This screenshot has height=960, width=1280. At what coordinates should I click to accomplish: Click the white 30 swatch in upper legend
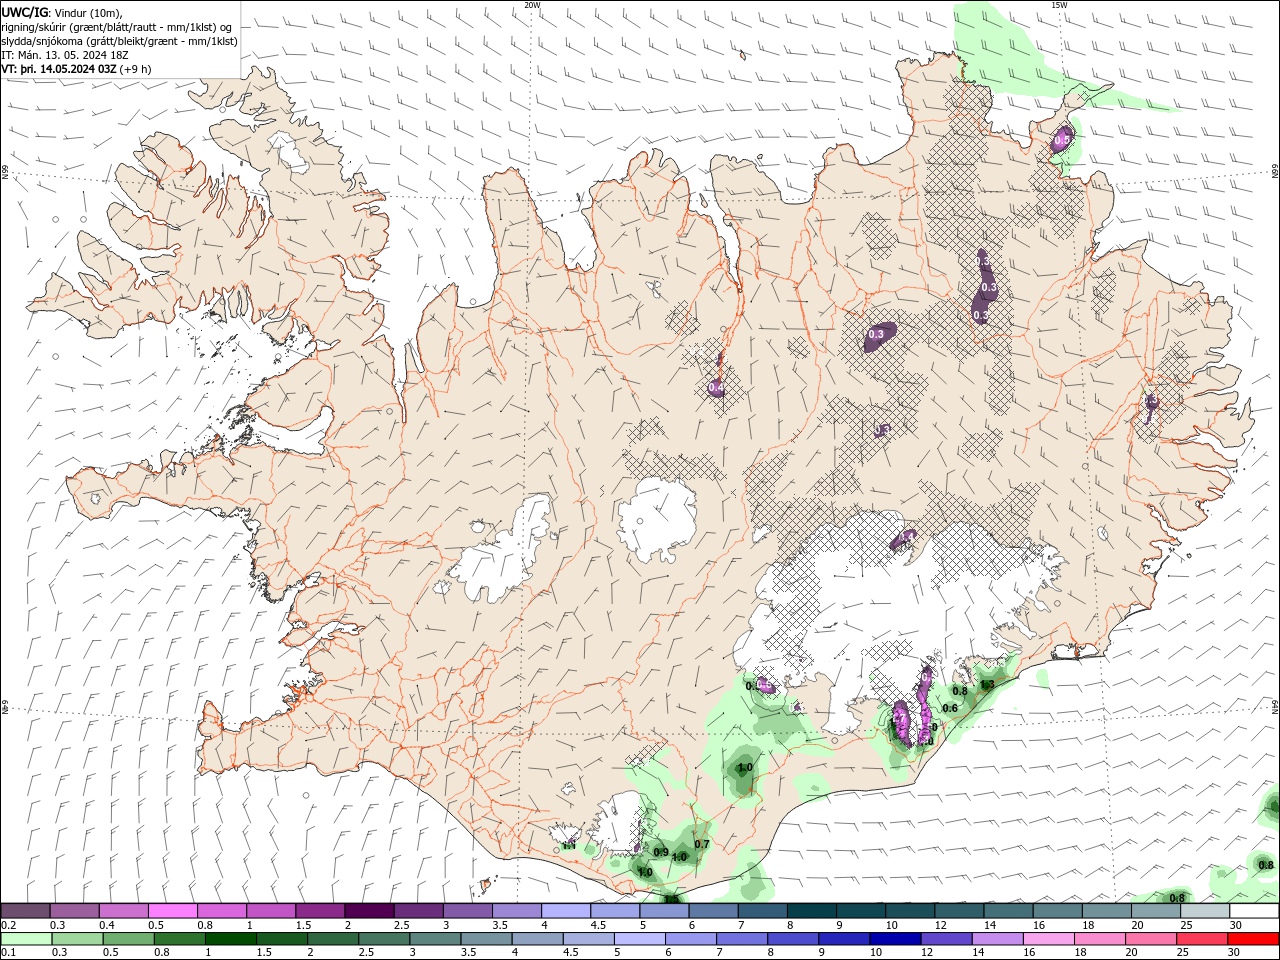point(1254,911)
